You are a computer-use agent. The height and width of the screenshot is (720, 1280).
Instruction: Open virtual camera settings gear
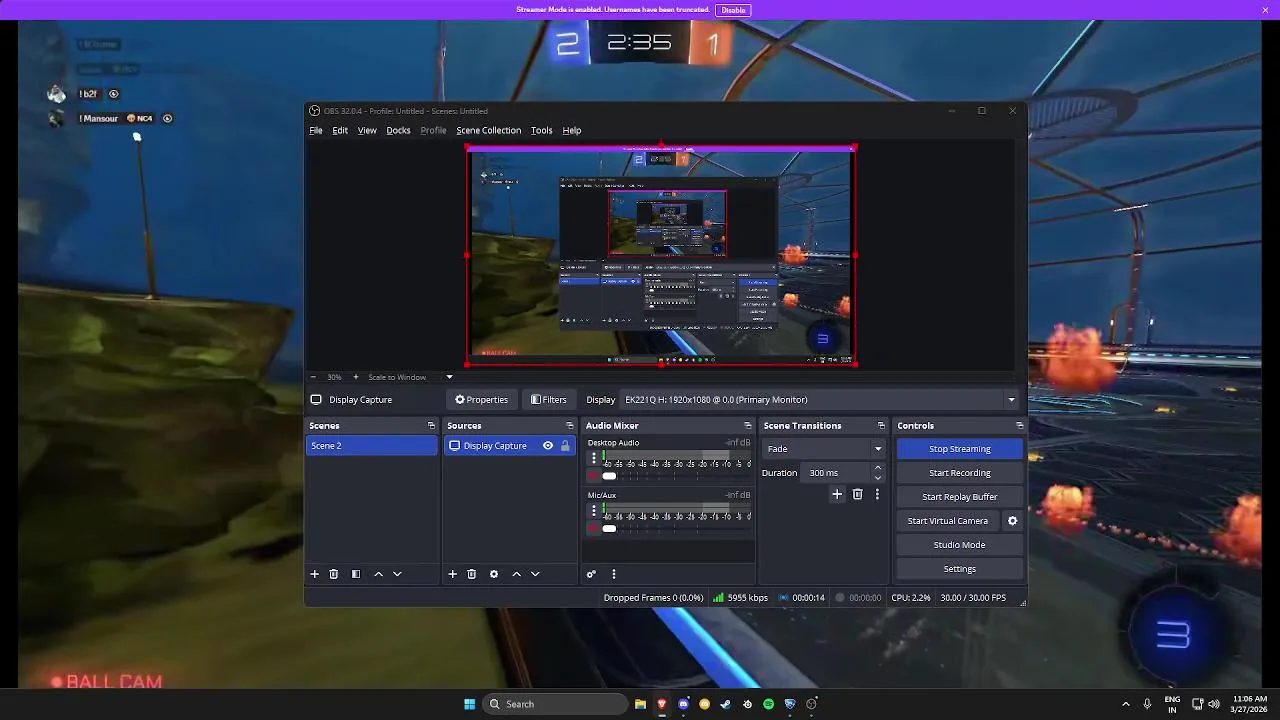click(x=1012, y=521)
